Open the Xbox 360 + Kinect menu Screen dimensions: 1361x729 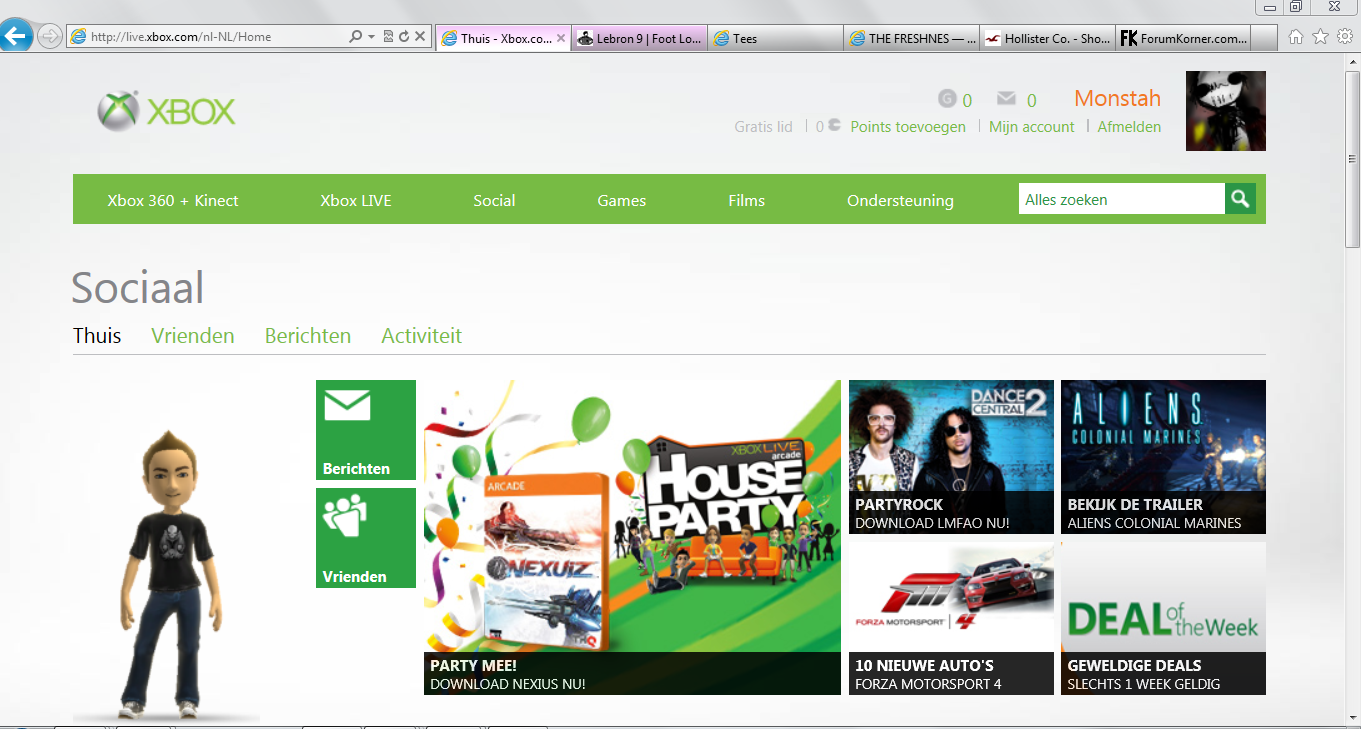(x=173, y=200)
